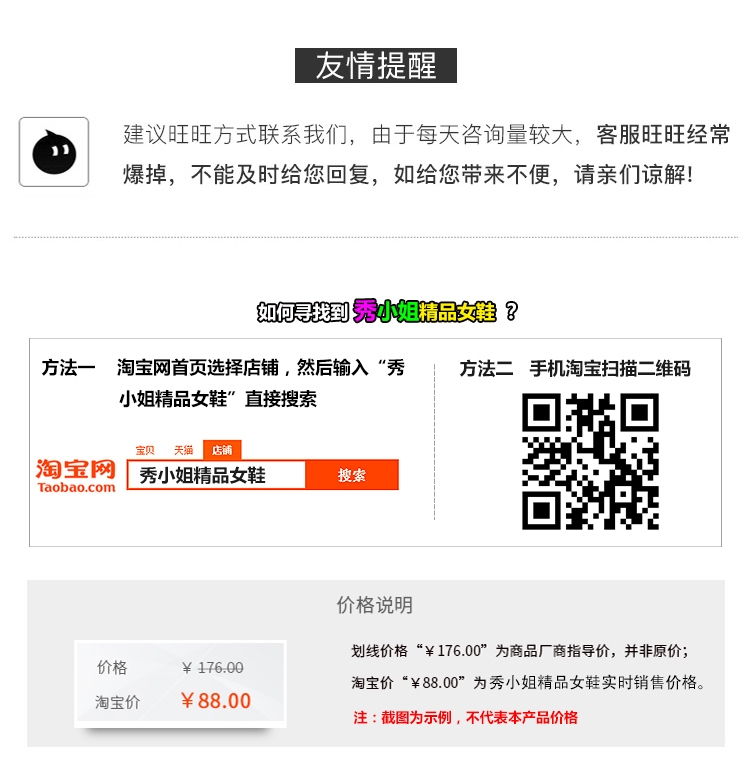Click the orange ¥88.00 Taobao price
Image resolution: width=750 pixels, height=776 pixels.
(216, 701)
